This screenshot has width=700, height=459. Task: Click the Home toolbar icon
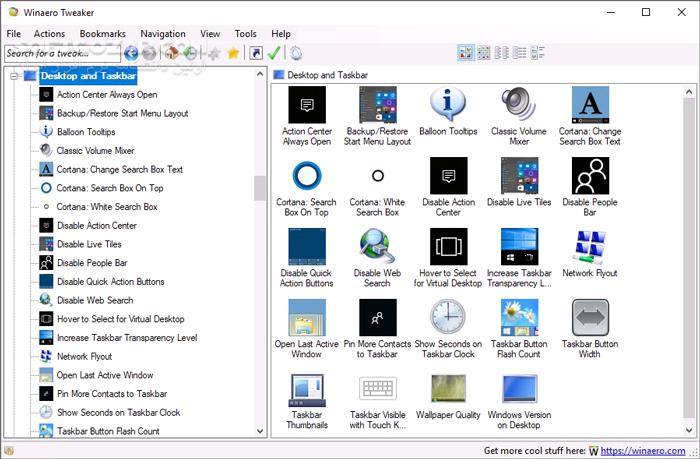[171, 53]
